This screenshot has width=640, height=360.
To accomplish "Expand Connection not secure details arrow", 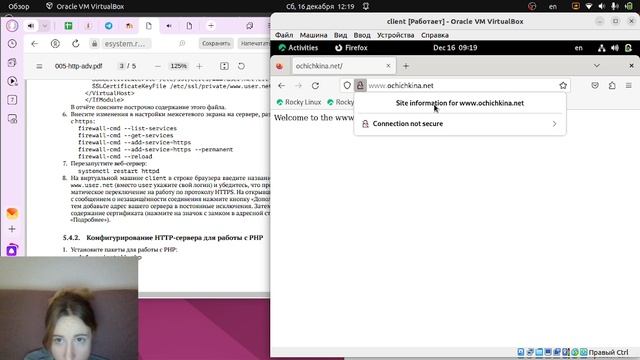I will [x=554, y=124].
